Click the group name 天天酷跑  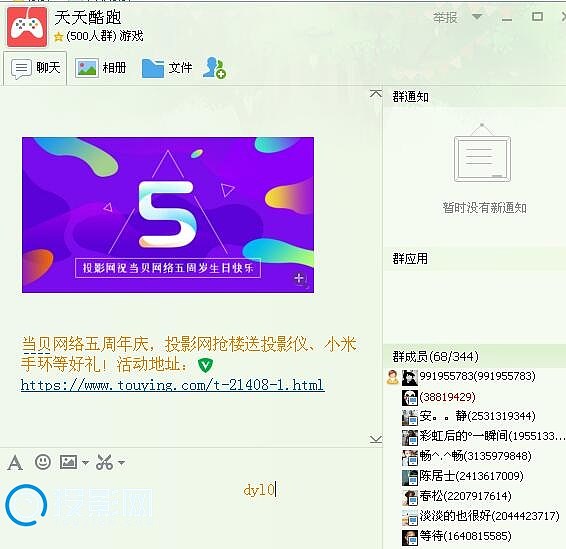[87, 18]
